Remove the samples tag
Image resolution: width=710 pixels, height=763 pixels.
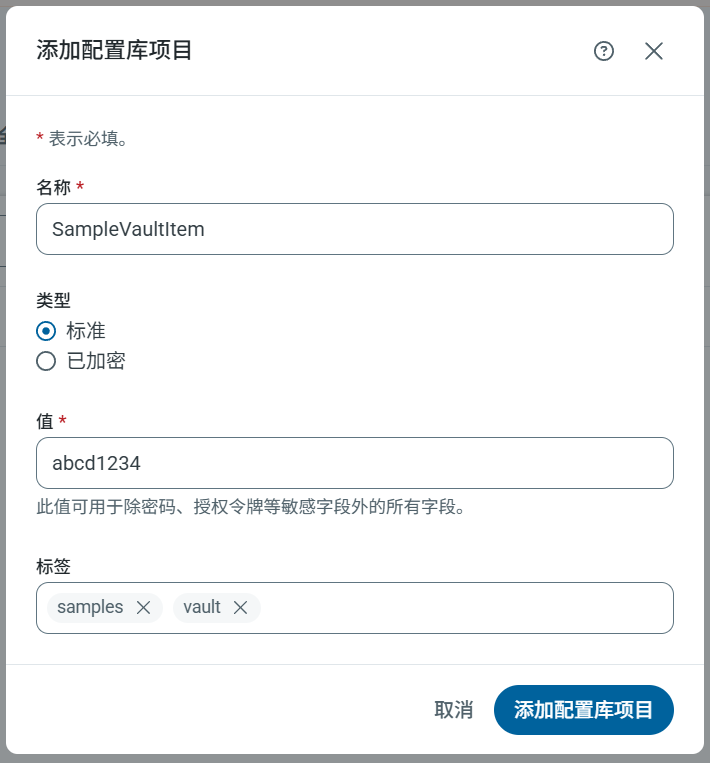tap(143, 607)
